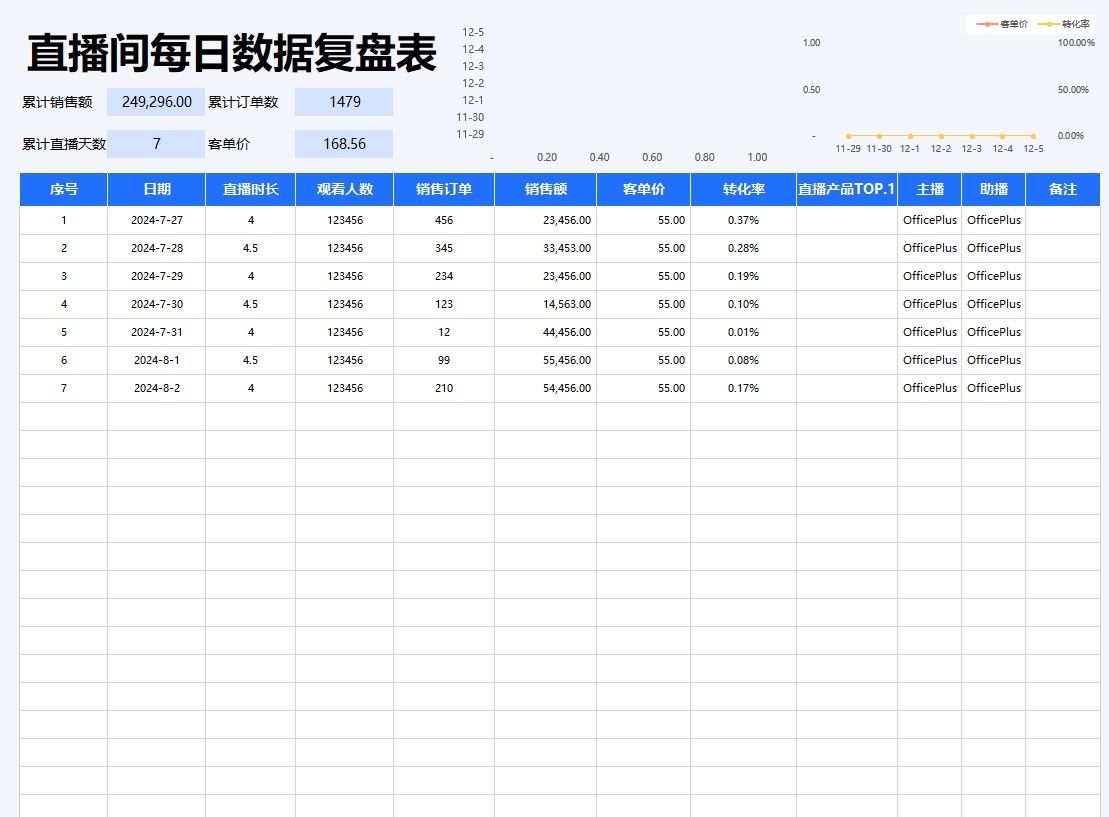The width and height of the screenshot is (1109, 817).
Task: Click sales amount 55,456.00
Action: [545, 360]
